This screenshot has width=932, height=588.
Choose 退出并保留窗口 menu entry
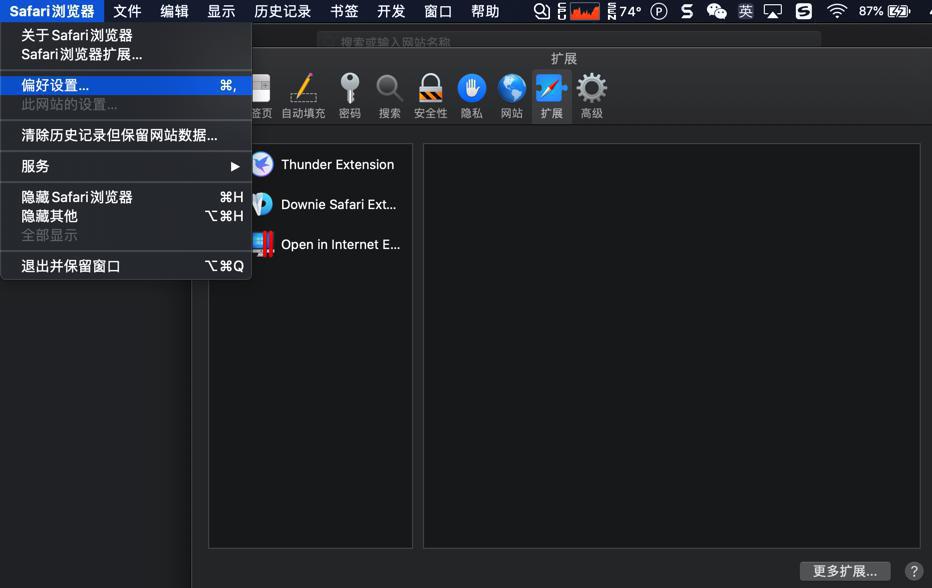(x=126, y=266)
